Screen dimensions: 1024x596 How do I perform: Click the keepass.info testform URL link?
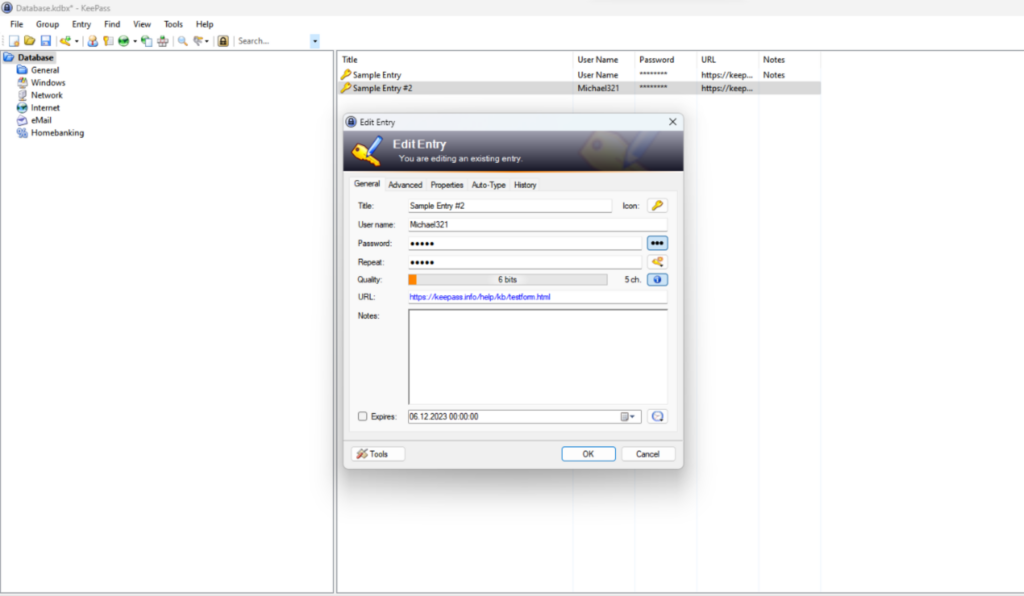click(x=479, y=297)
